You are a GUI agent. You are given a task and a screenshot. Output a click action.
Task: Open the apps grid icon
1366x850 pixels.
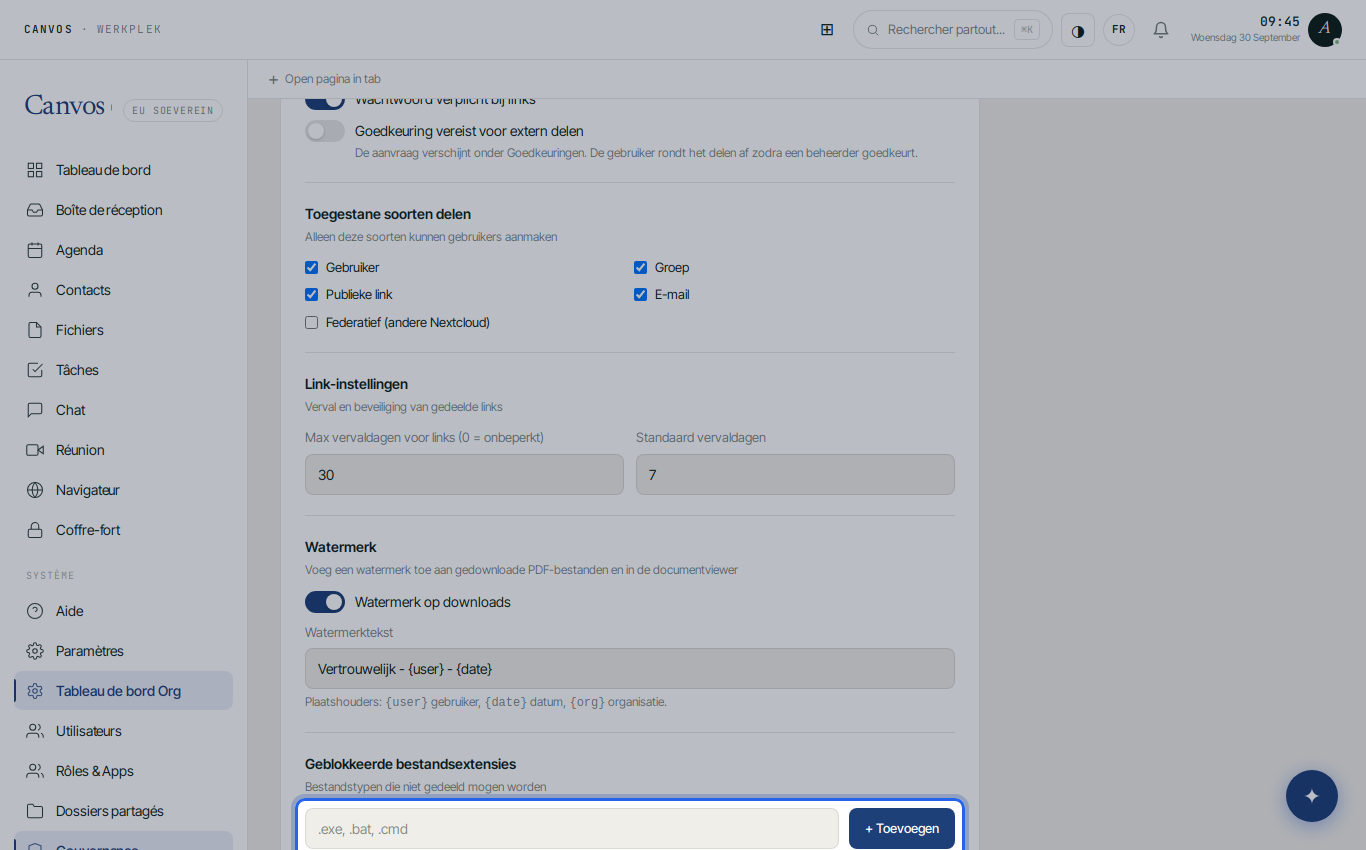click(827, 30)
